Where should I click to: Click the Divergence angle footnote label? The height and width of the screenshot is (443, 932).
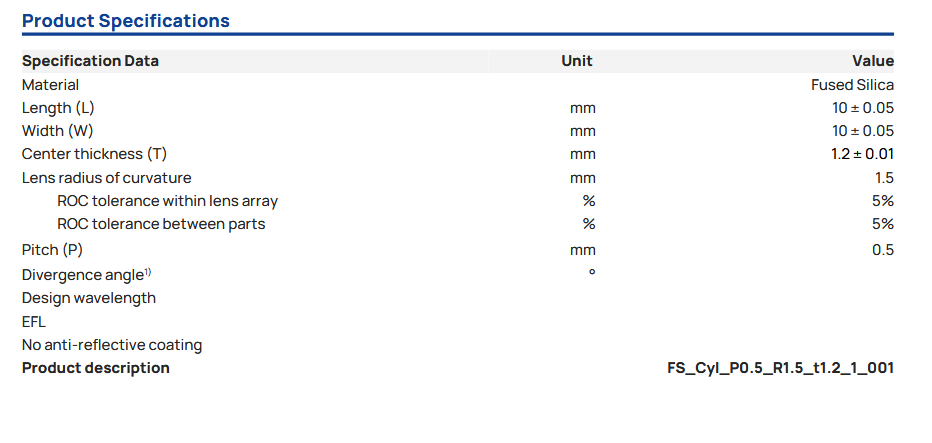point(86,275)
